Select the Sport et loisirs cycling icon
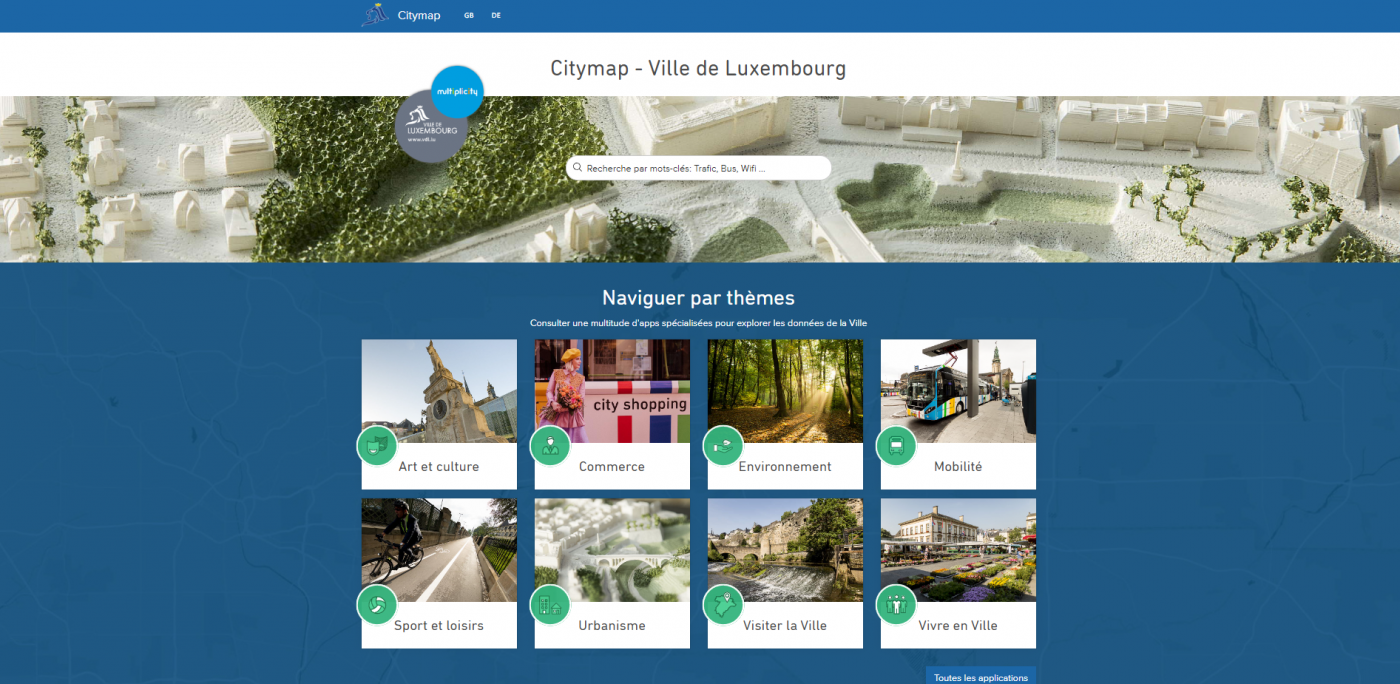1400x684 pixels. [x=377, y=604]
